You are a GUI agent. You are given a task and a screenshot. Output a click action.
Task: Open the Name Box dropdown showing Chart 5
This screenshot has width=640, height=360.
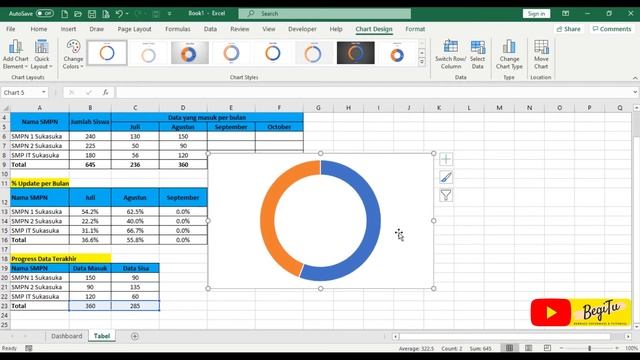point(43,93)
